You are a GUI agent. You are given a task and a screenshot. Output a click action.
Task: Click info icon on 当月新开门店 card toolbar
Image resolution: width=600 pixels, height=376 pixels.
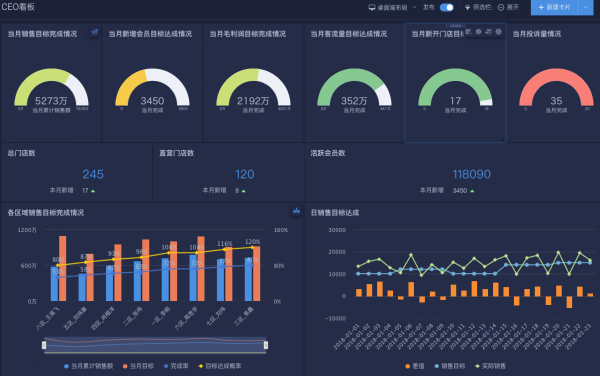pyautogui.click(x=478, y=32)
